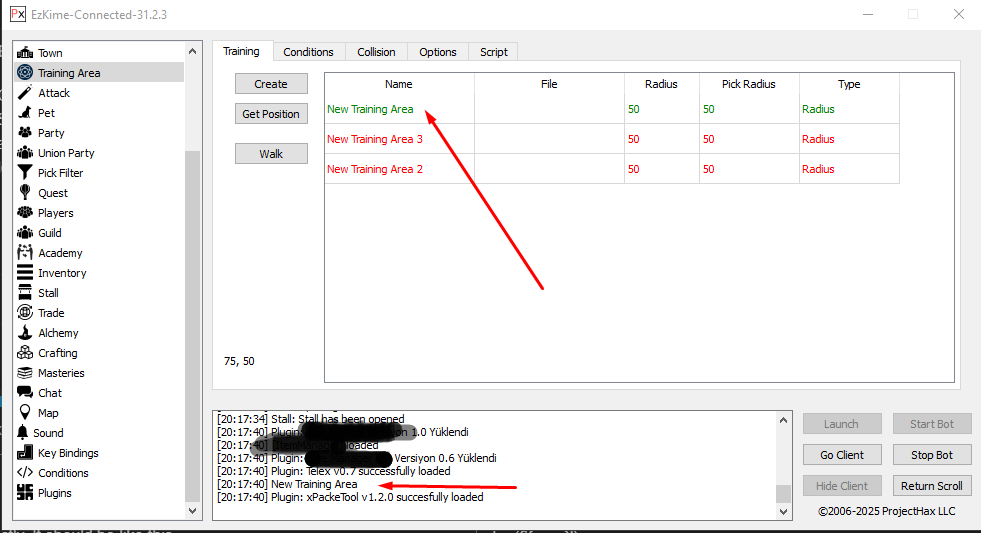981x533 pixels.
Task: Switch to the Script tab
Action: [x=493, y=52]
